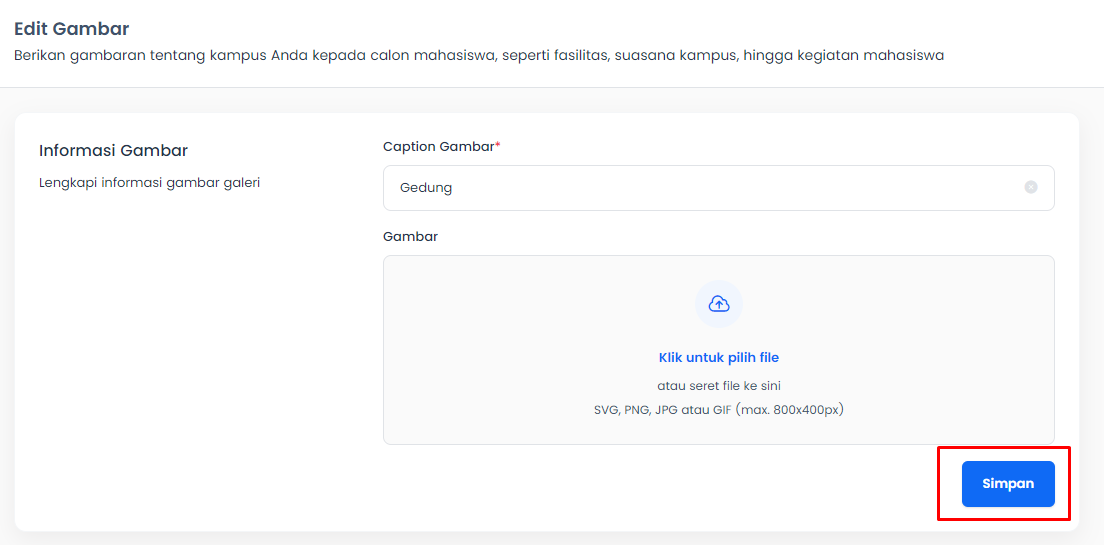Click the 'Gambar' upload label
1106x545 pixels.
click(x=411, y=237)
